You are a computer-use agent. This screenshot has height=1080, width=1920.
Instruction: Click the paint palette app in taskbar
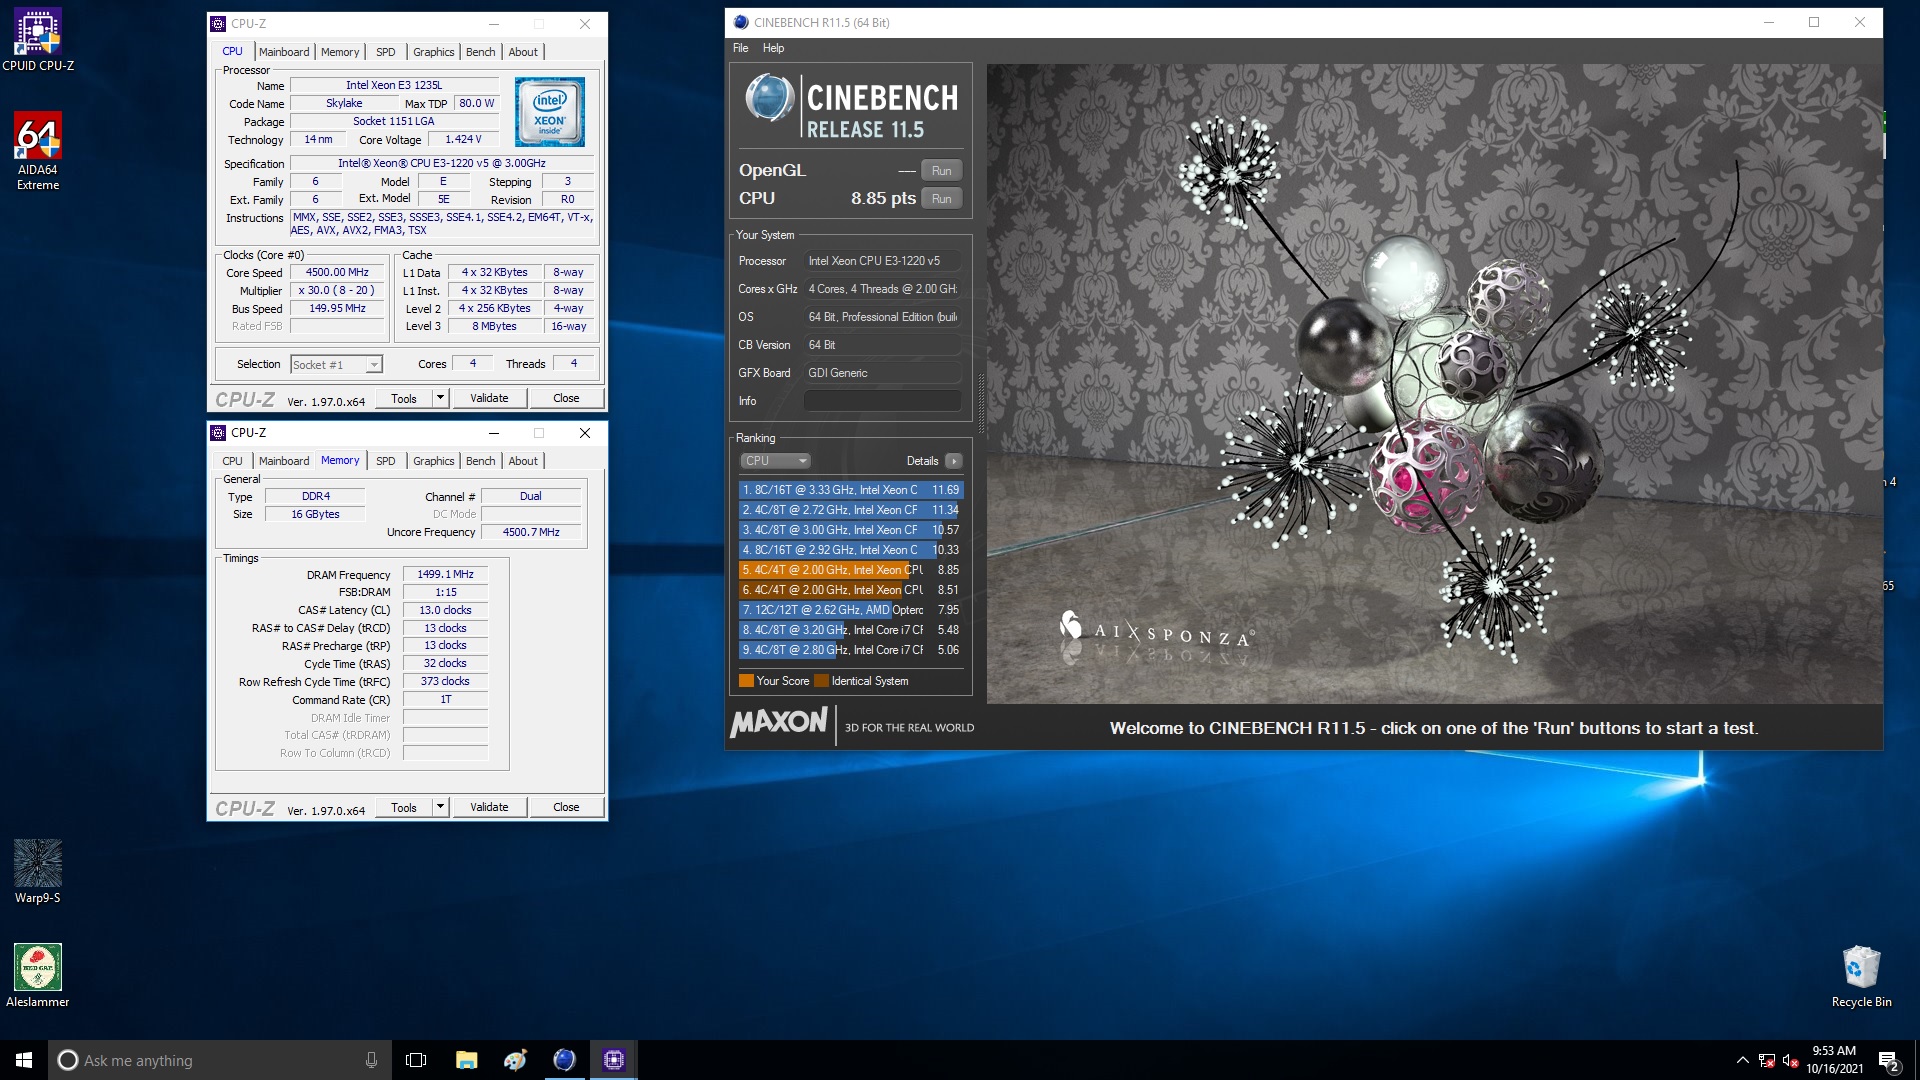[x=515, y=1060]
